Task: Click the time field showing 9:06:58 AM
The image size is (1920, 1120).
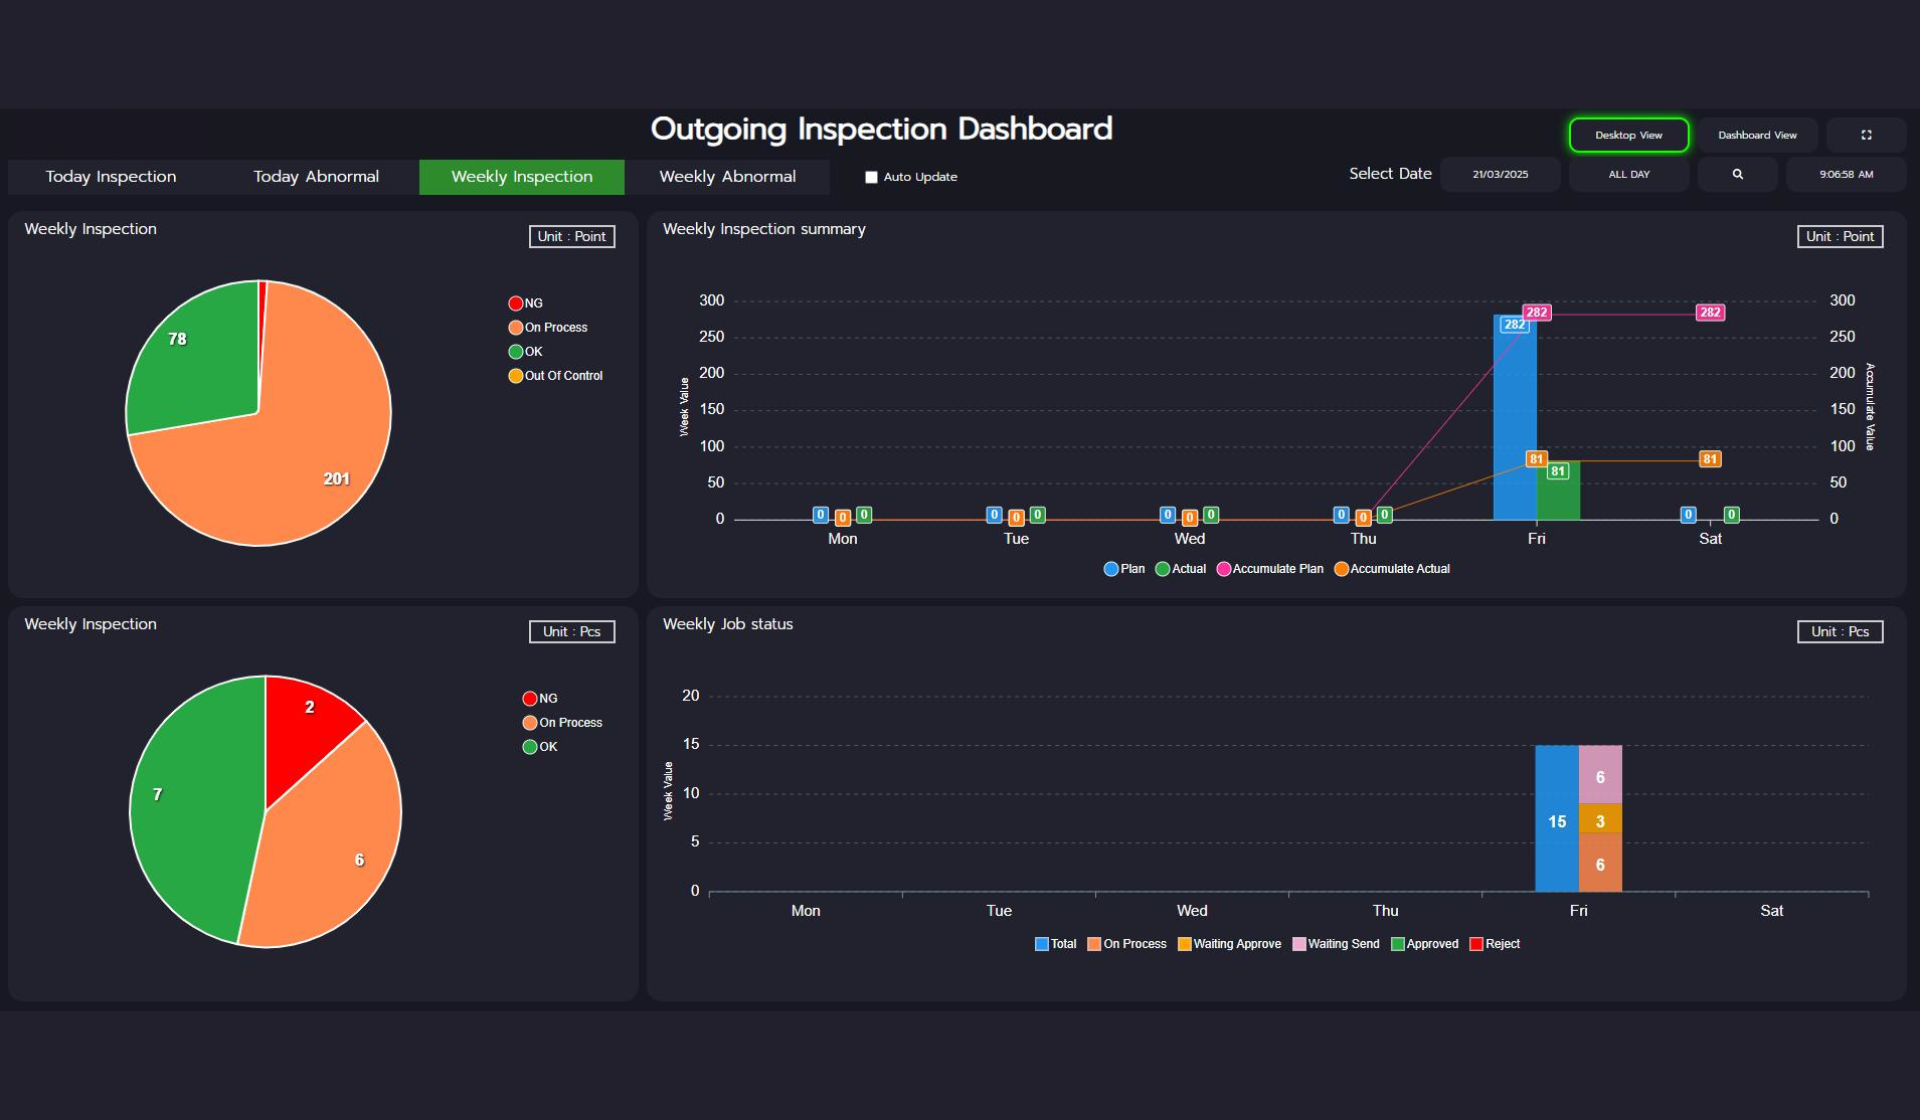Action: click(1845, 174)
